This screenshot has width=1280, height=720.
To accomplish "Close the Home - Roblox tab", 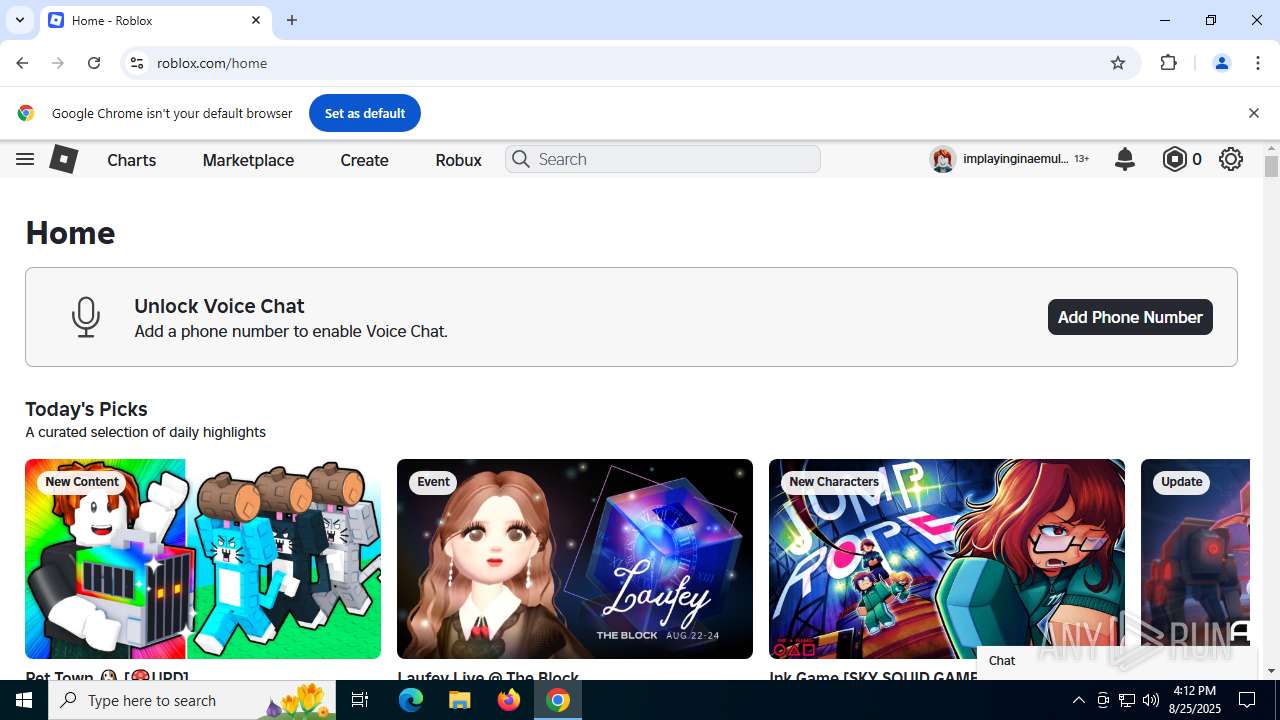I will click(256, 20).
